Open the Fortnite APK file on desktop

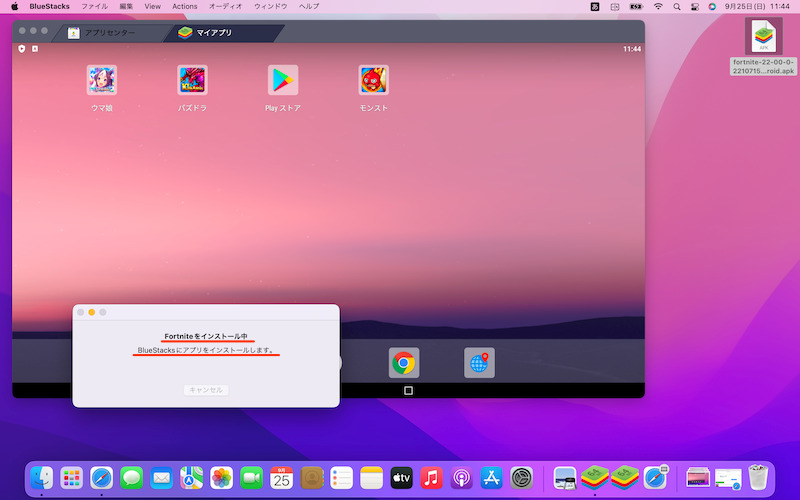coord(763,38)
